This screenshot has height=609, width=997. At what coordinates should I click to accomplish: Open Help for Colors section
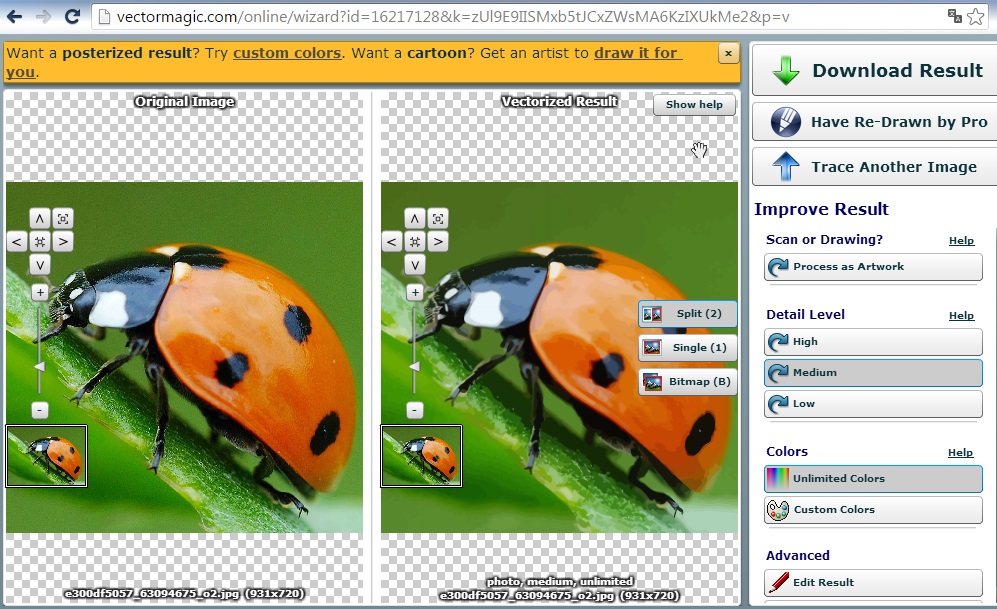point(960,453)
